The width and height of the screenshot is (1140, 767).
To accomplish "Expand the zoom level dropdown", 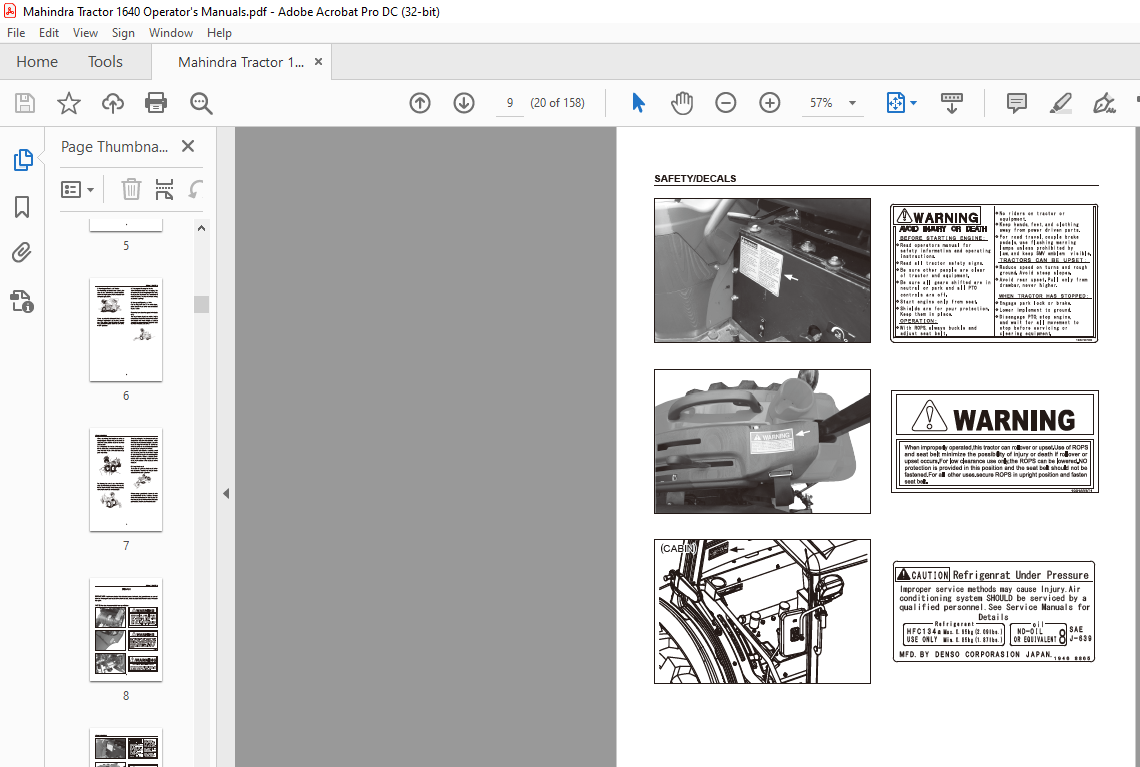I will pyautogui.click(x=852, y=103).
